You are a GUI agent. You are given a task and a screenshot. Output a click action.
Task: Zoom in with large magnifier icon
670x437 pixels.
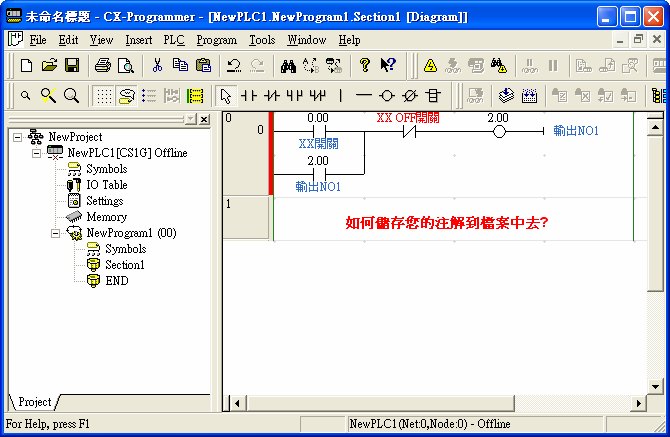point(71,96)
